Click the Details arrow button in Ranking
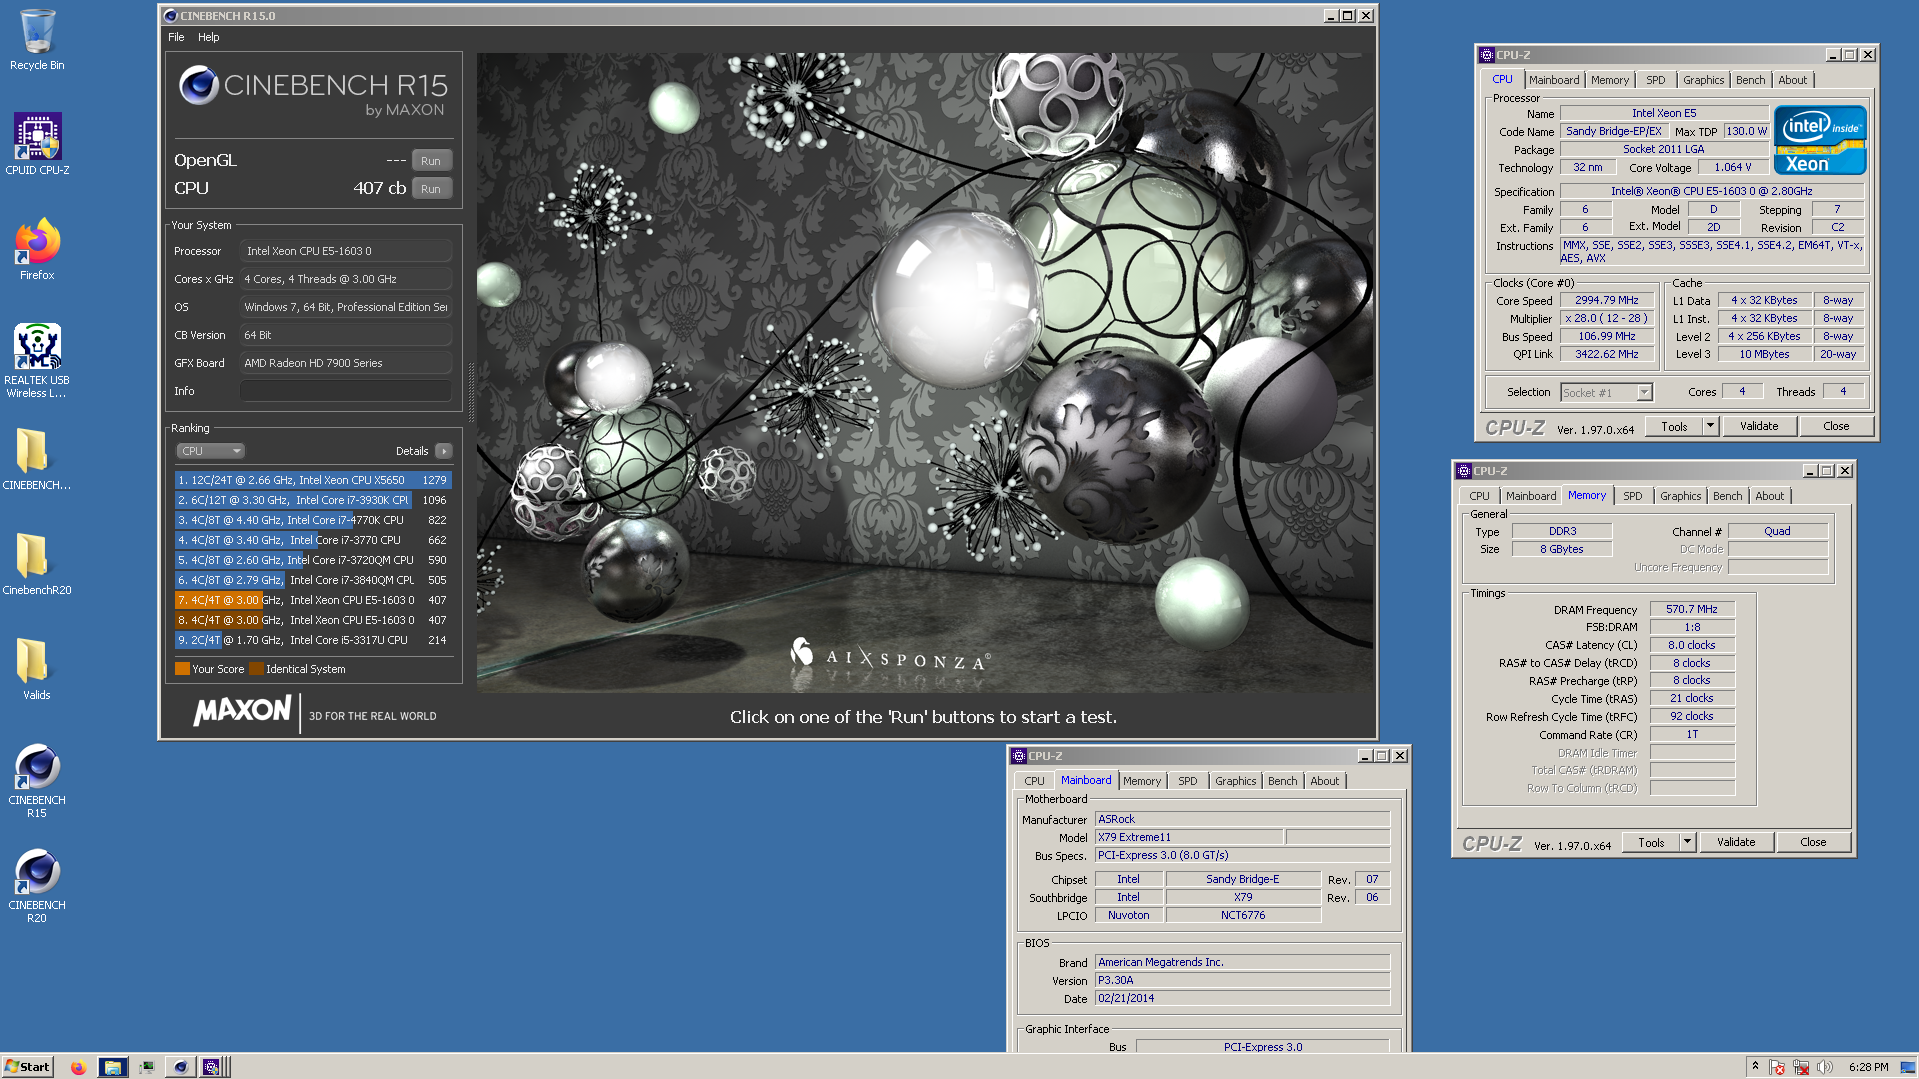This screenshot has height=1079, width=1919. pyautogui.click(x=444, y=451)
